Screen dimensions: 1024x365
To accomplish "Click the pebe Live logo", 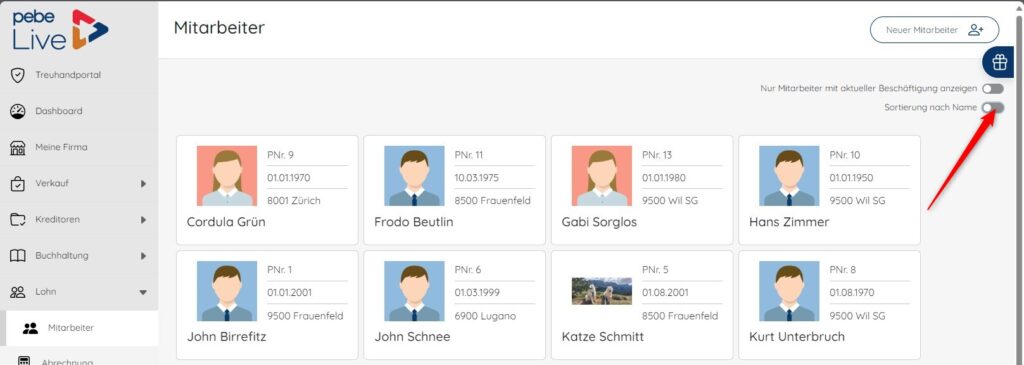I will pos(60,29).
